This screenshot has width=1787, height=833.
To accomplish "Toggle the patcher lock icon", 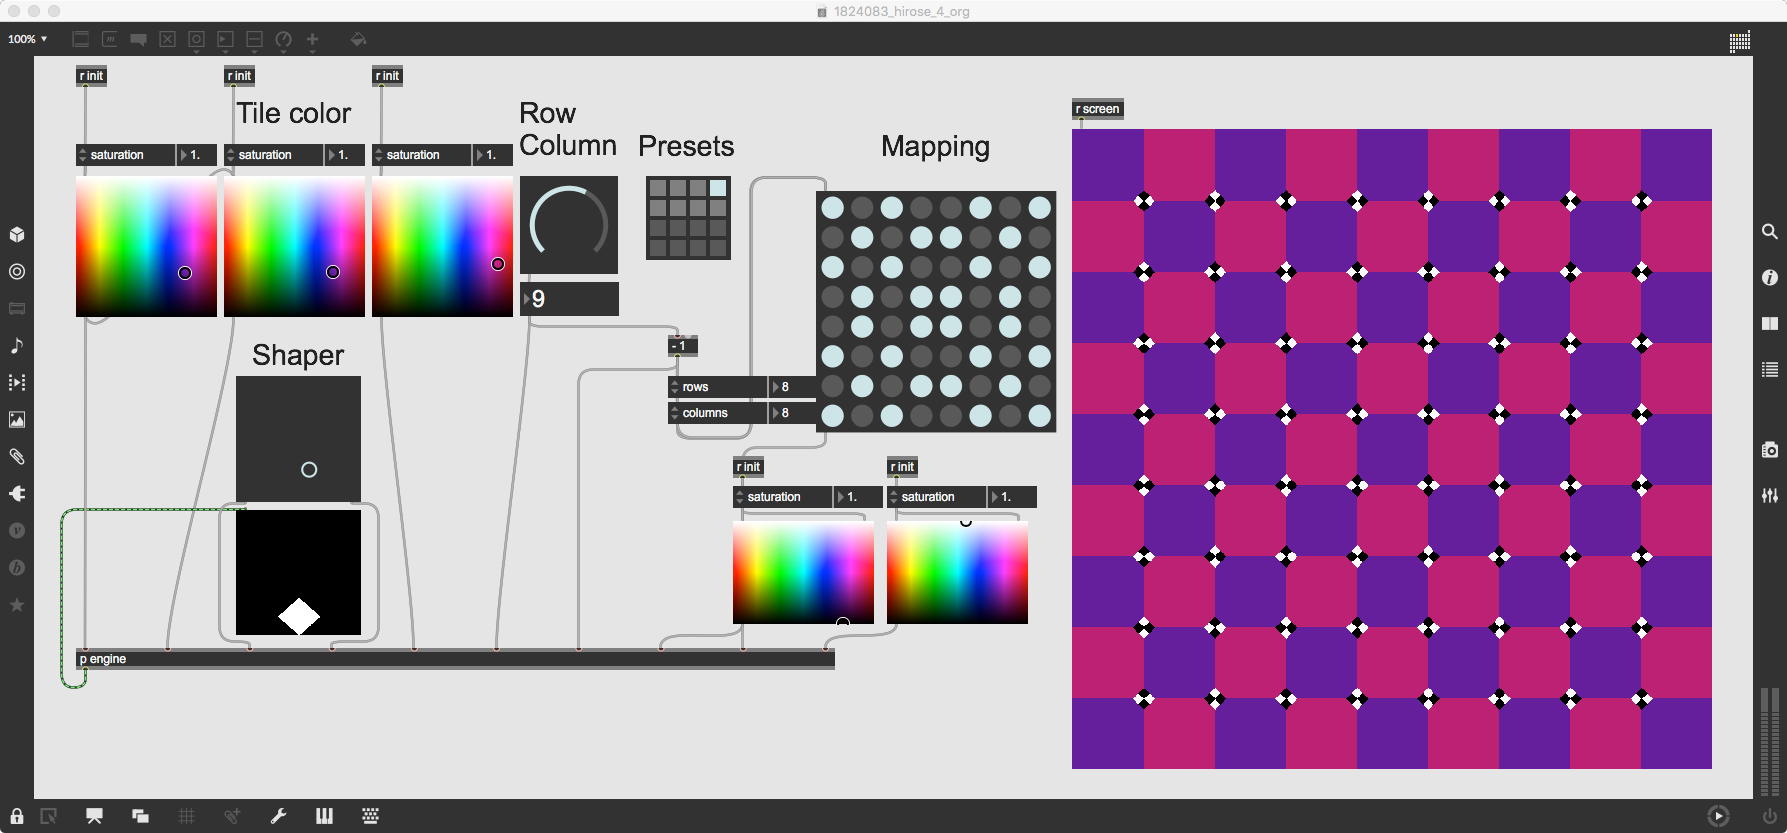I will tap(17, 816).
